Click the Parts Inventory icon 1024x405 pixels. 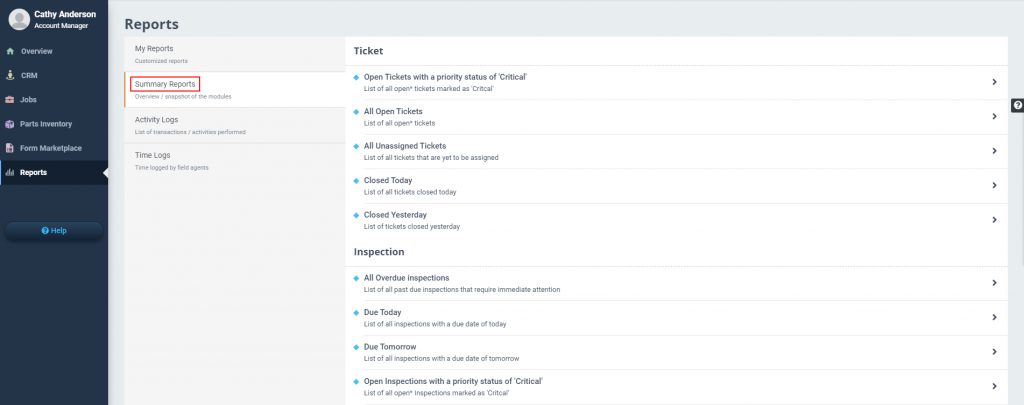[x=10, y=124]
